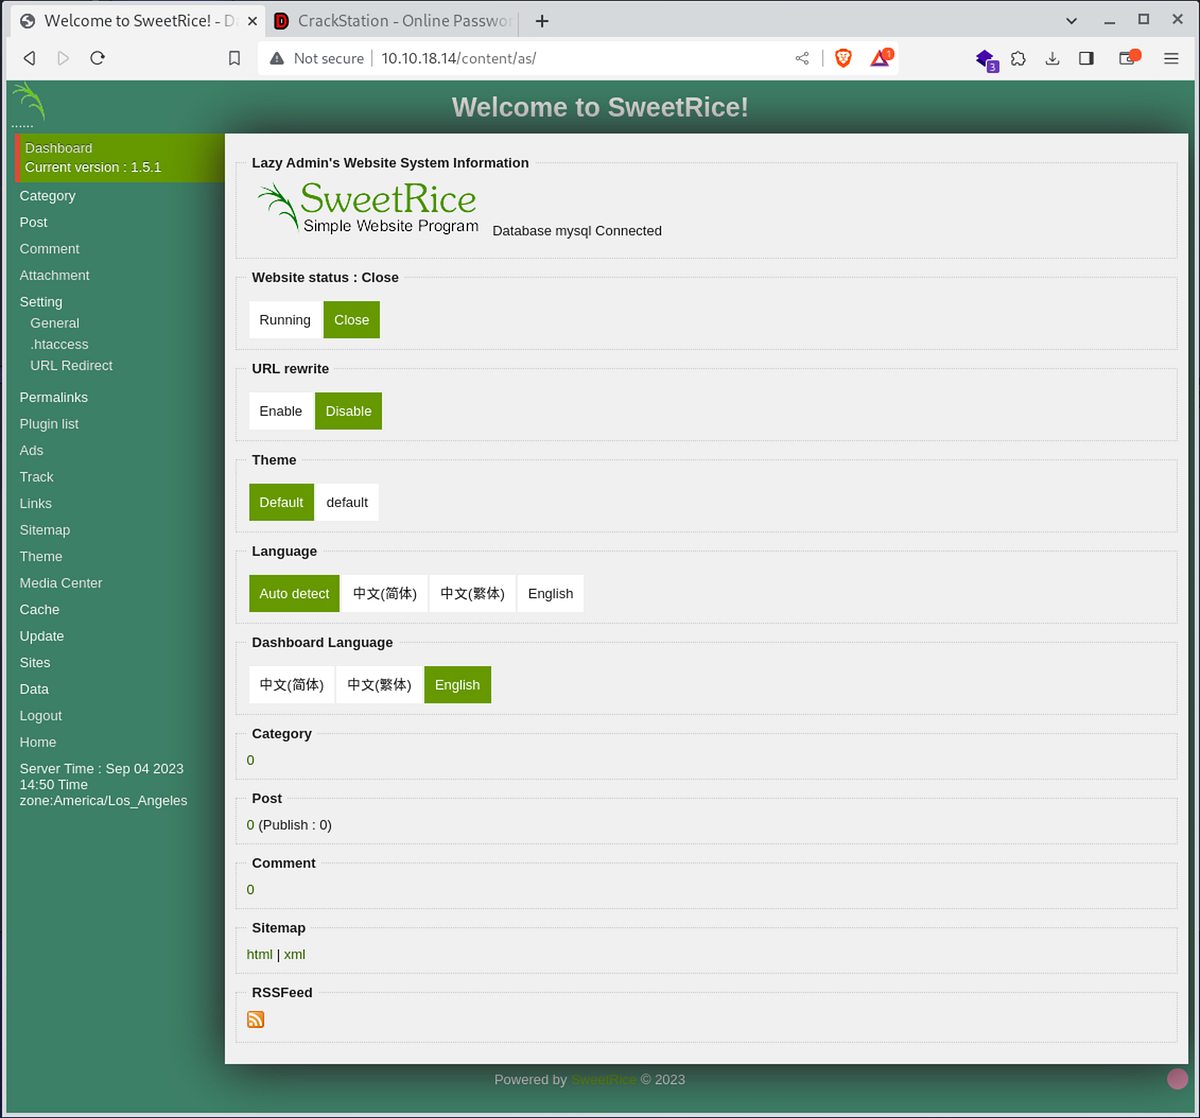Click Home in sidebar

(x=38, y=742)
